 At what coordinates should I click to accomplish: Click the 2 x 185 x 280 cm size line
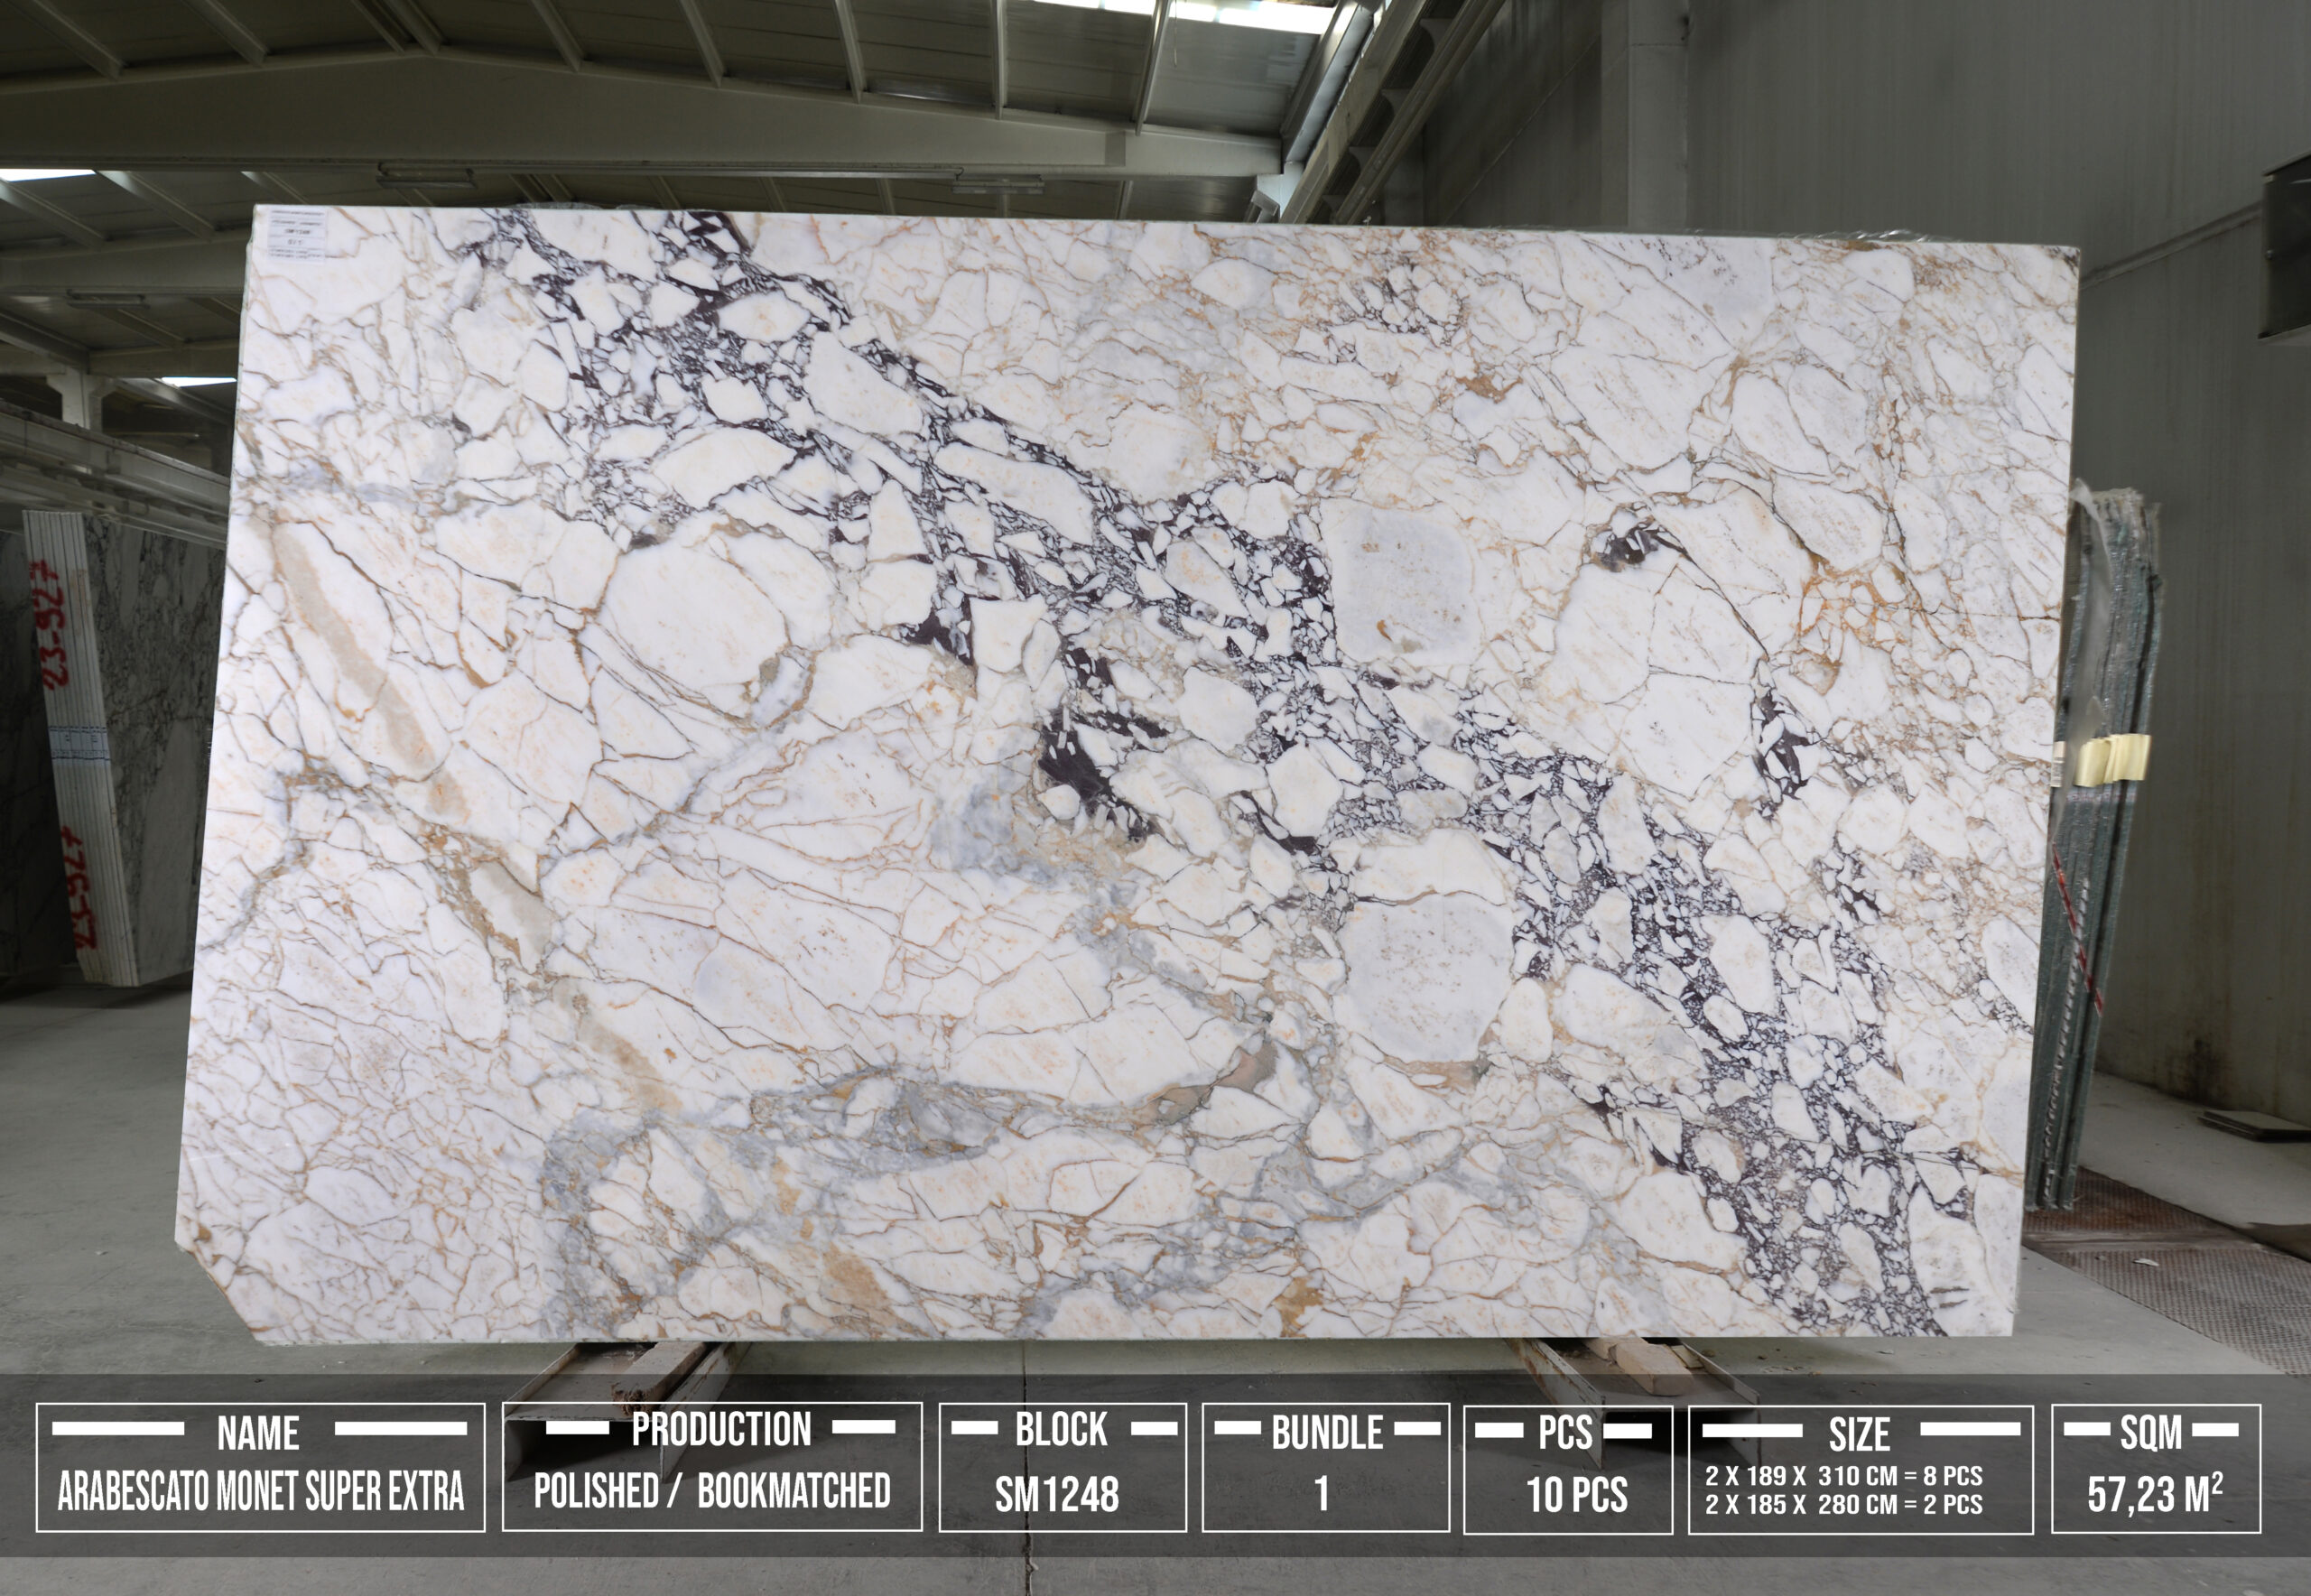tap(1844, 1504)
